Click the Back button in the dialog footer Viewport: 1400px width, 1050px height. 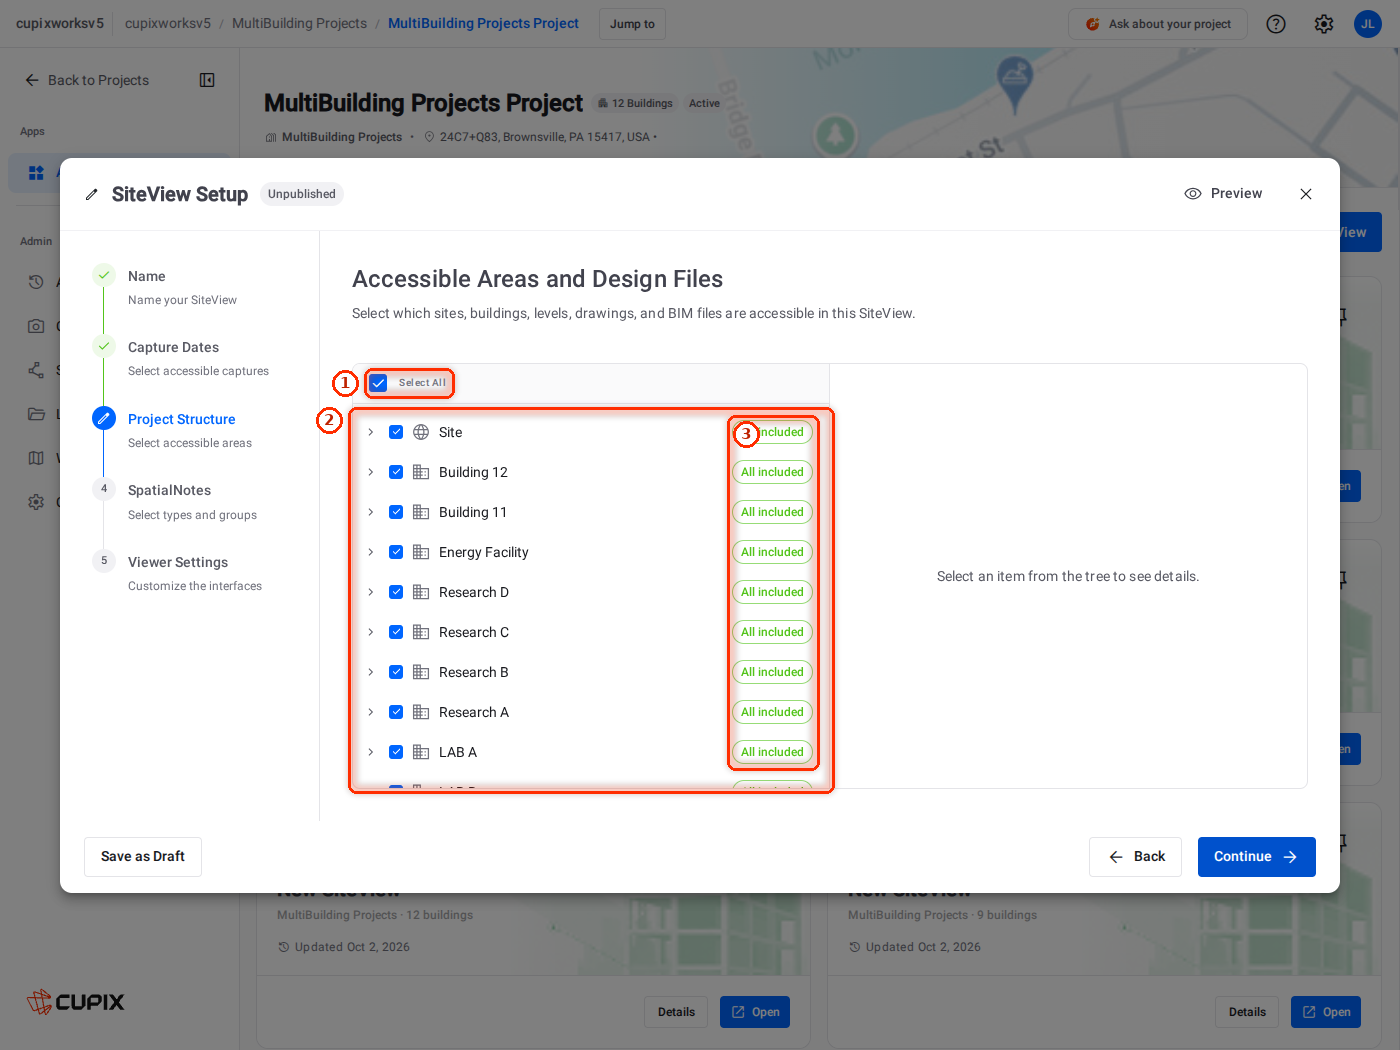(1136, 857)
